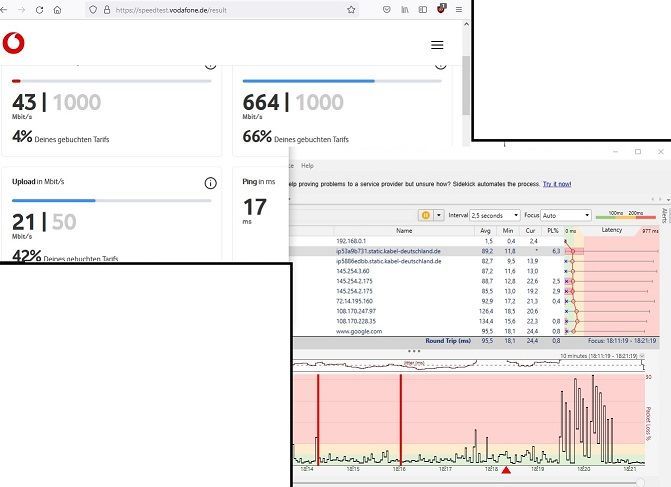Viewport: 671px width, 487px height.
Task: Open Vodafone site hamburger menu
Action: (x=437, y=45)
